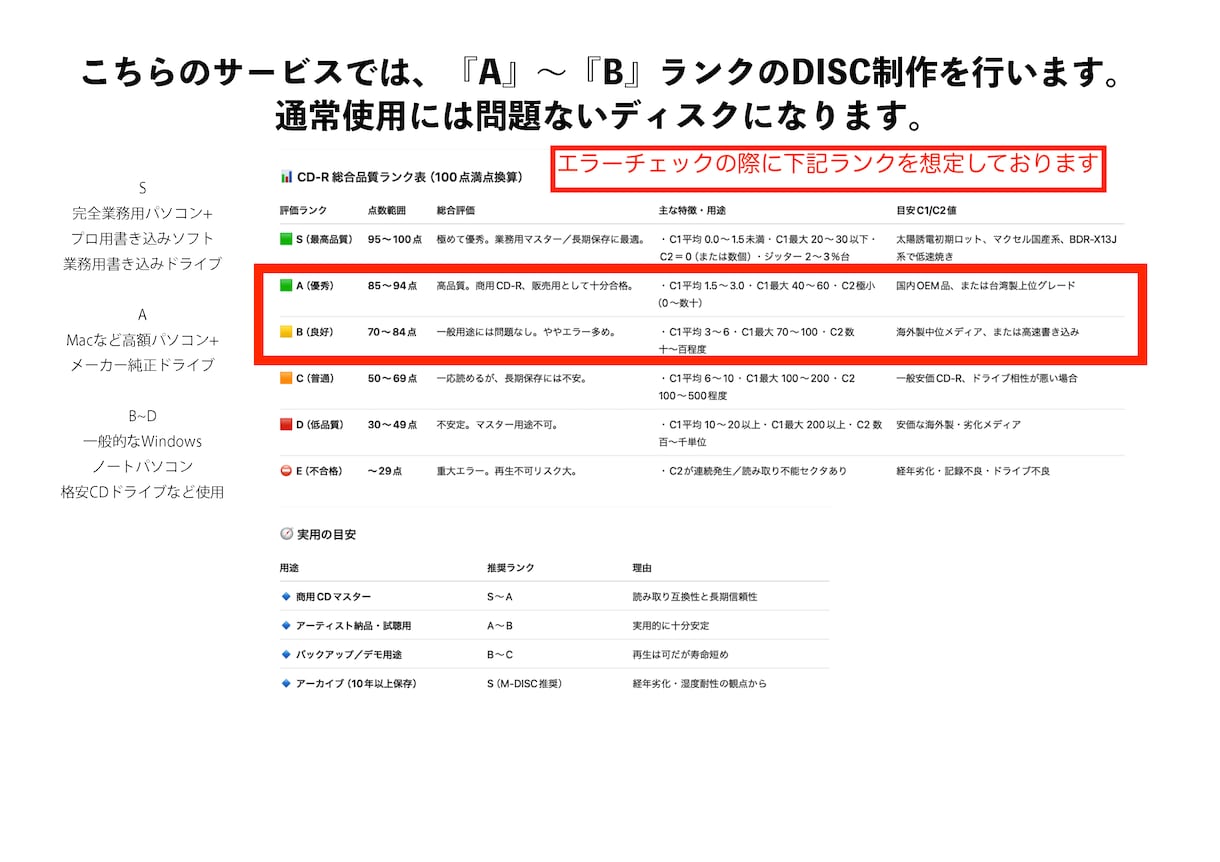Click the compass icon beside 実用の目安

pos(286,535)
